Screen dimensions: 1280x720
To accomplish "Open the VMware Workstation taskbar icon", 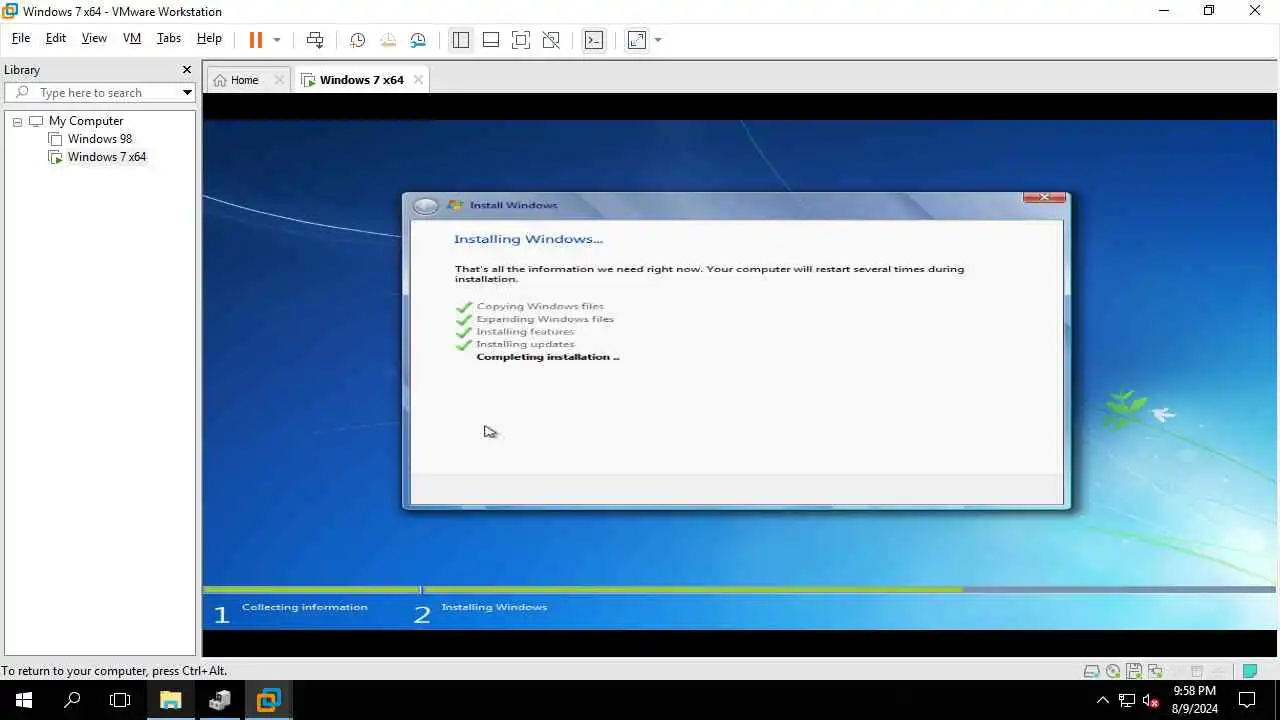I will pyautogui.click(x=268, y=700).
